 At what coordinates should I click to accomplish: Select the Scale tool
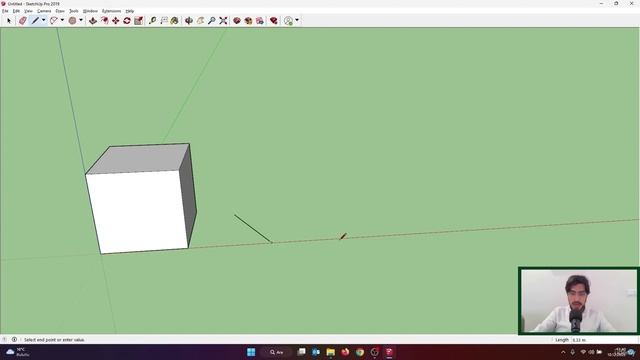point(138,20)
